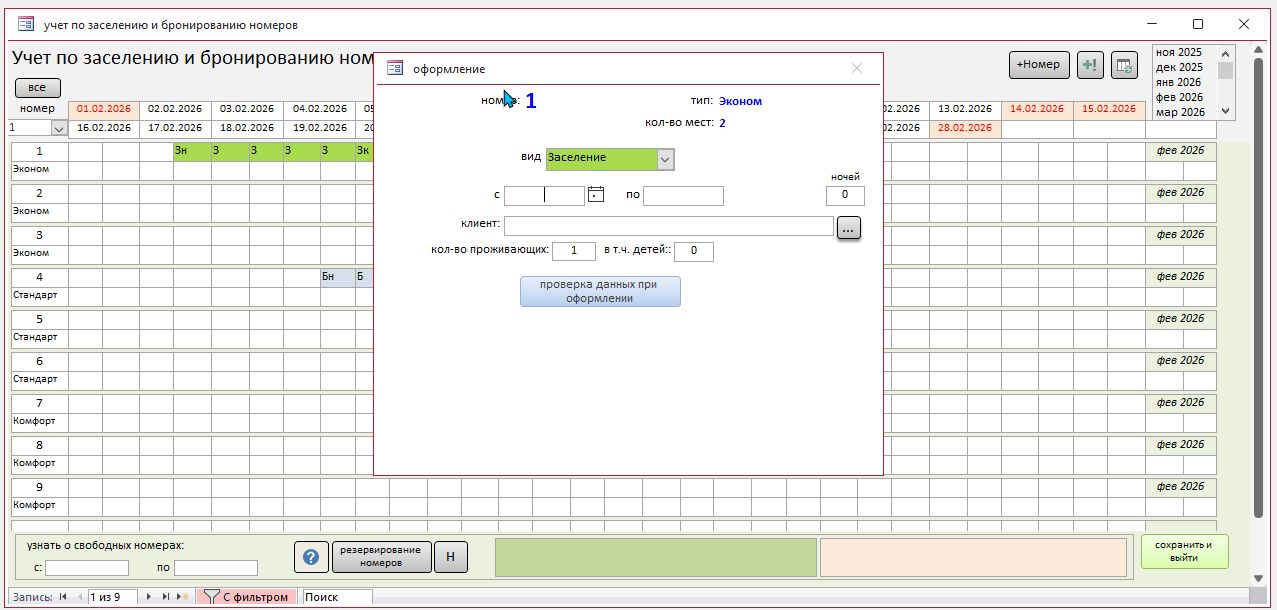Select 'фев 2026' in the month list
1277x610 pixels.
[x=1178, y=97]
